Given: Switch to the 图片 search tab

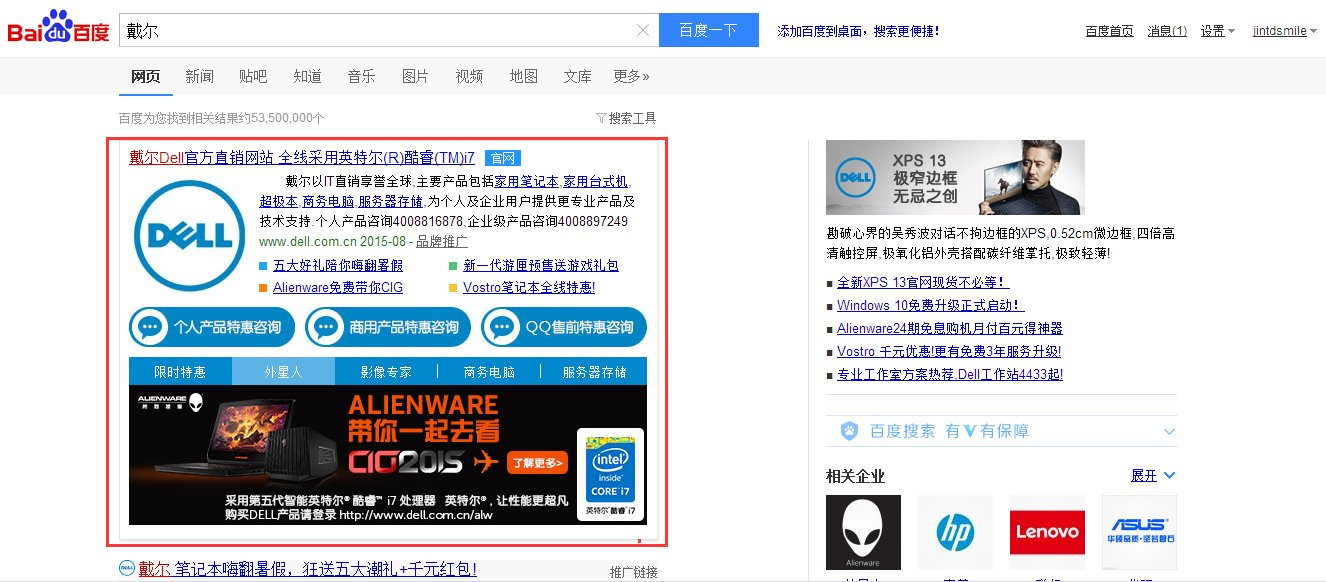Looking at the screenshot, I should (415, 75).
